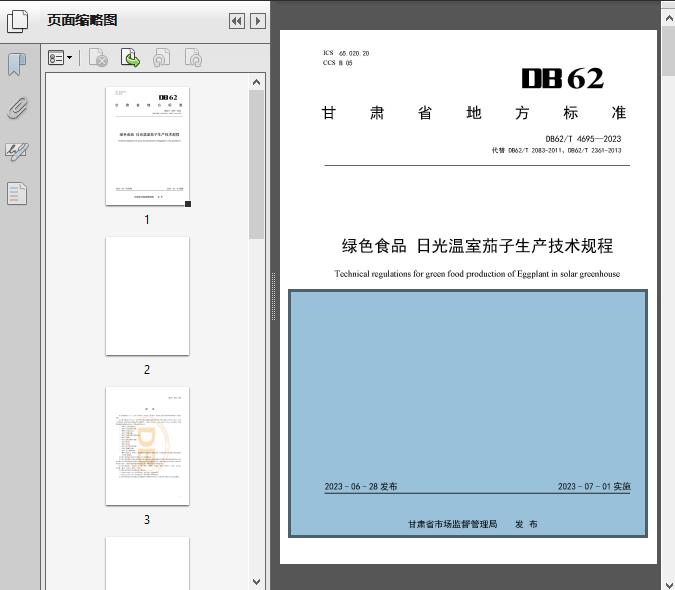Viewport: 675px width, 590px height.
Task: Click the ICS 65.020.20 text
Action: (346, 53)
